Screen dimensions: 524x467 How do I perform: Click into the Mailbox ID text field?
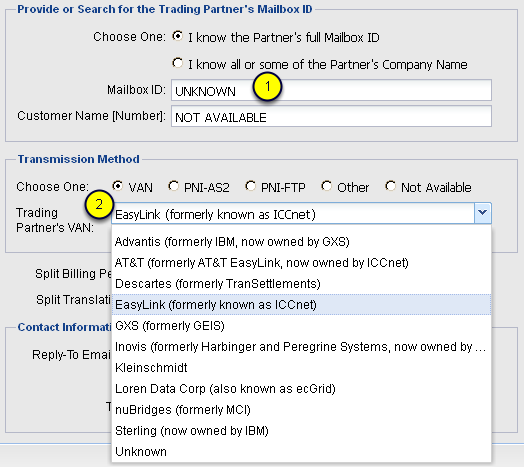click(331, 90)
